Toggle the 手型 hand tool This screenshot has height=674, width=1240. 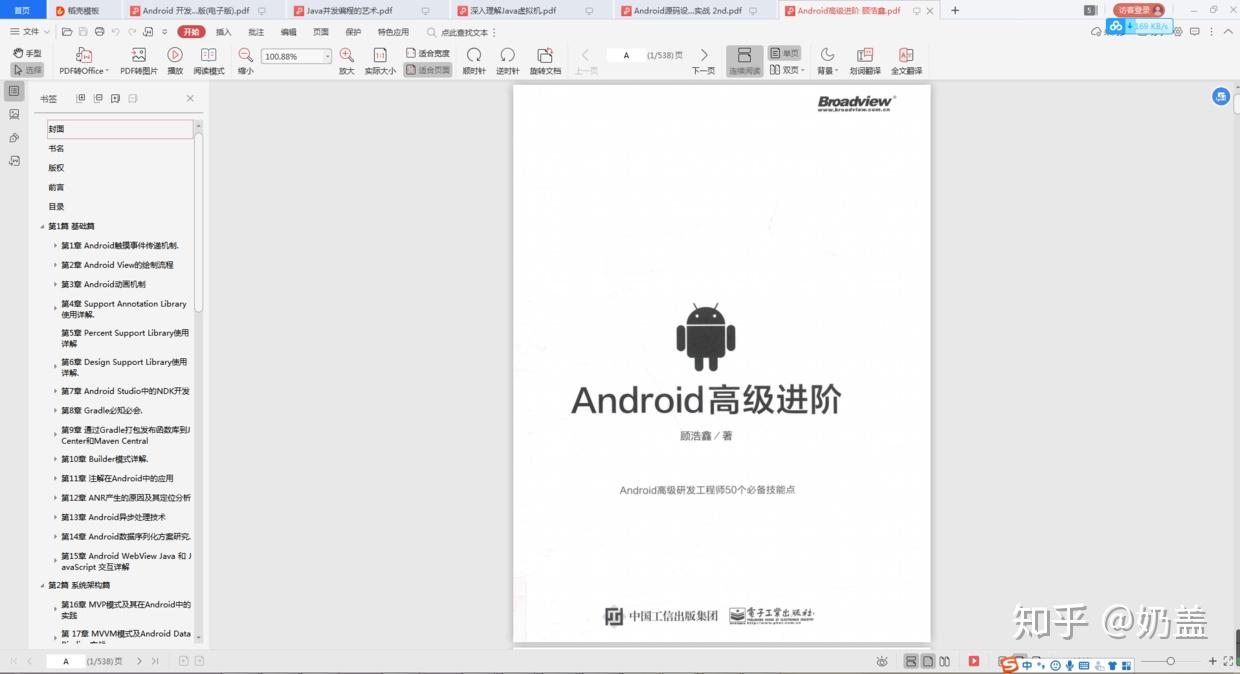[27, 53]
